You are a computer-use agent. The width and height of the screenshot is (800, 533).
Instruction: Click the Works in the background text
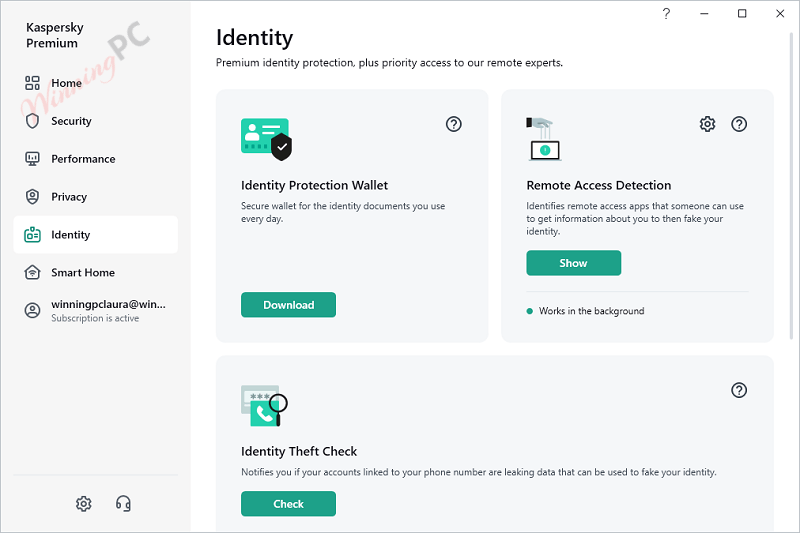pos(591,311)
